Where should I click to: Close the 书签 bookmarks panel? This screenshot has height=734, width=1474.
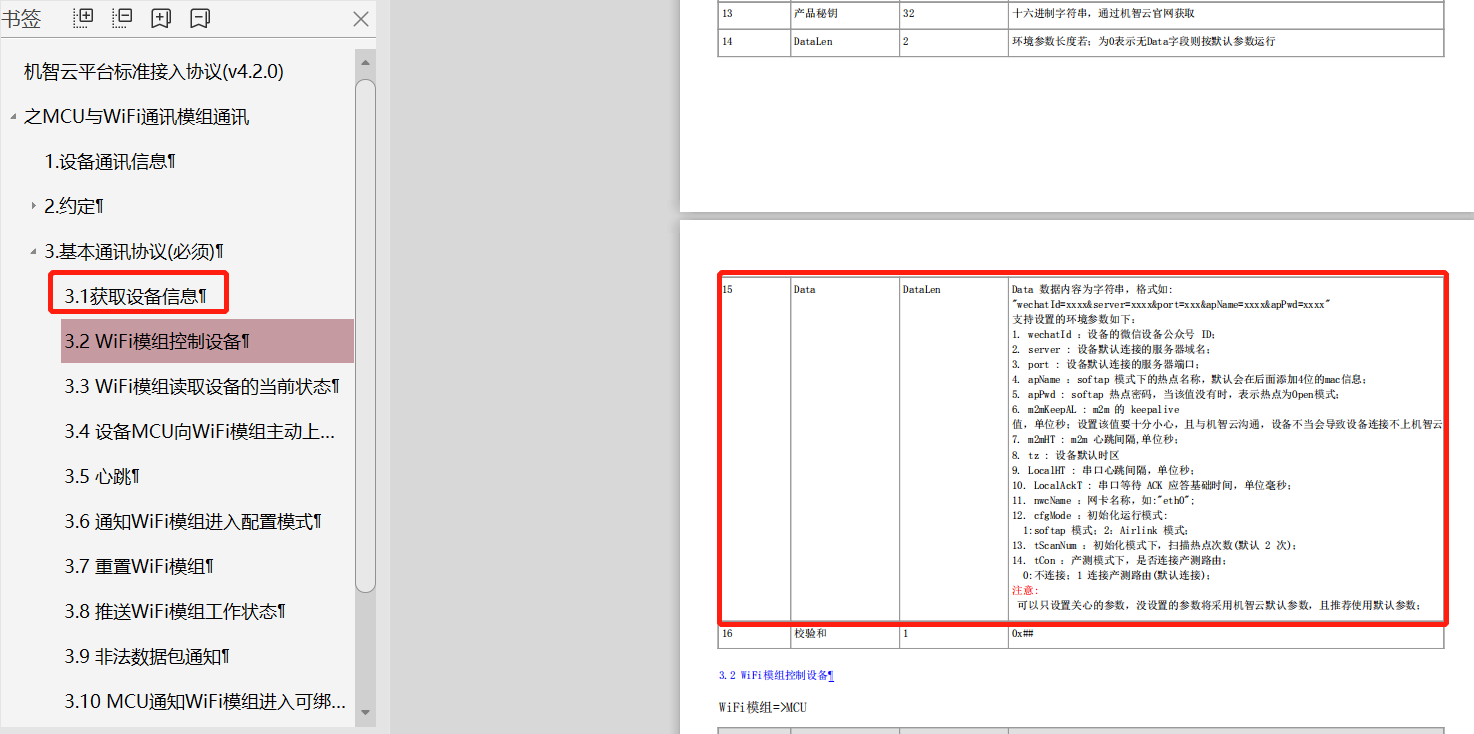point(360,18)
